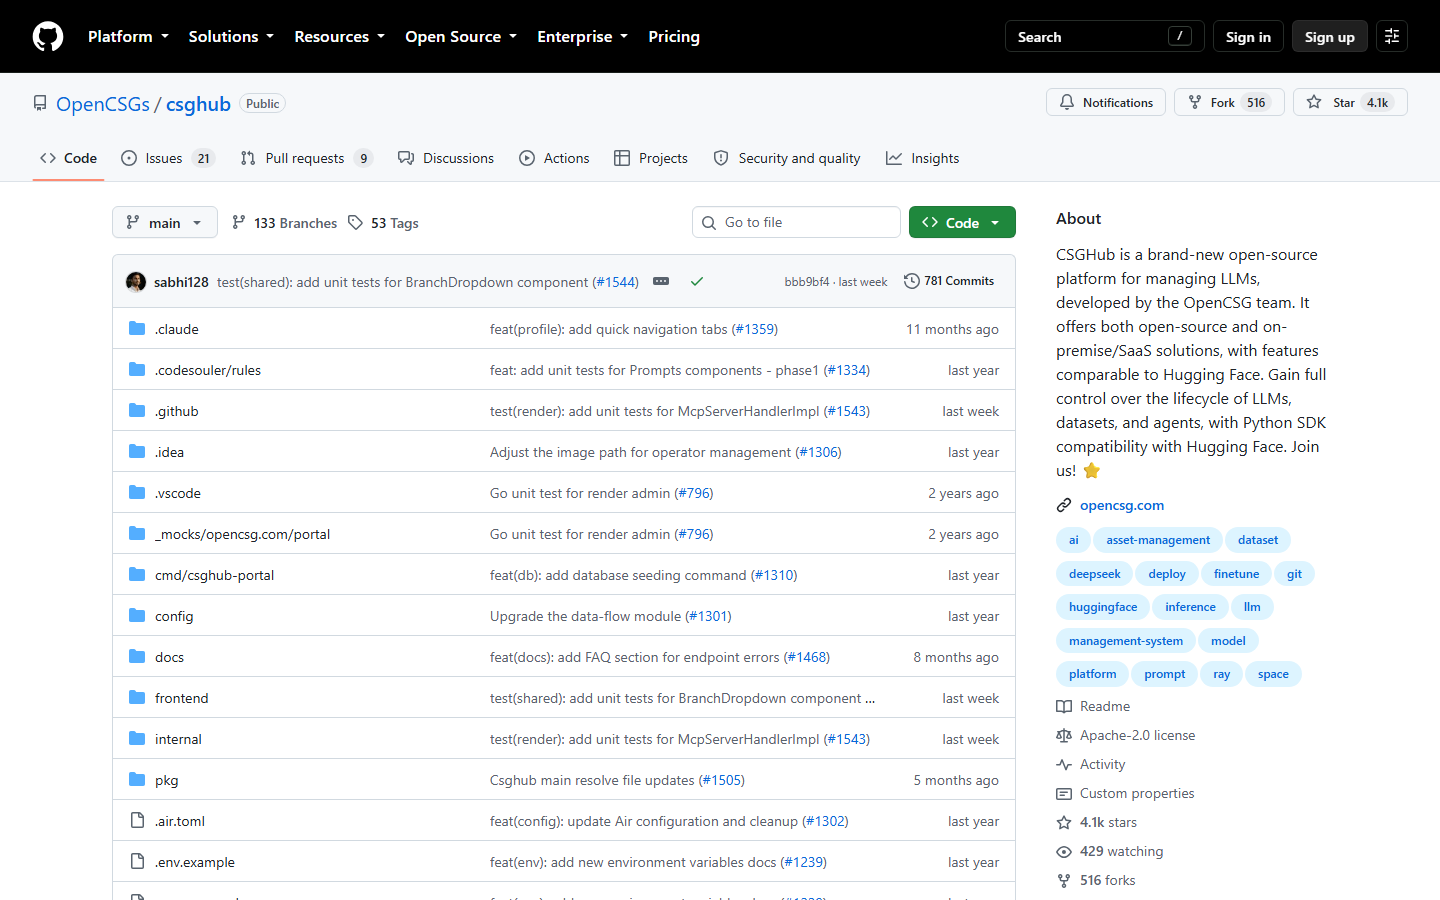Click the Search input box
This screenshot has width=1440, height=900.
1104,37
